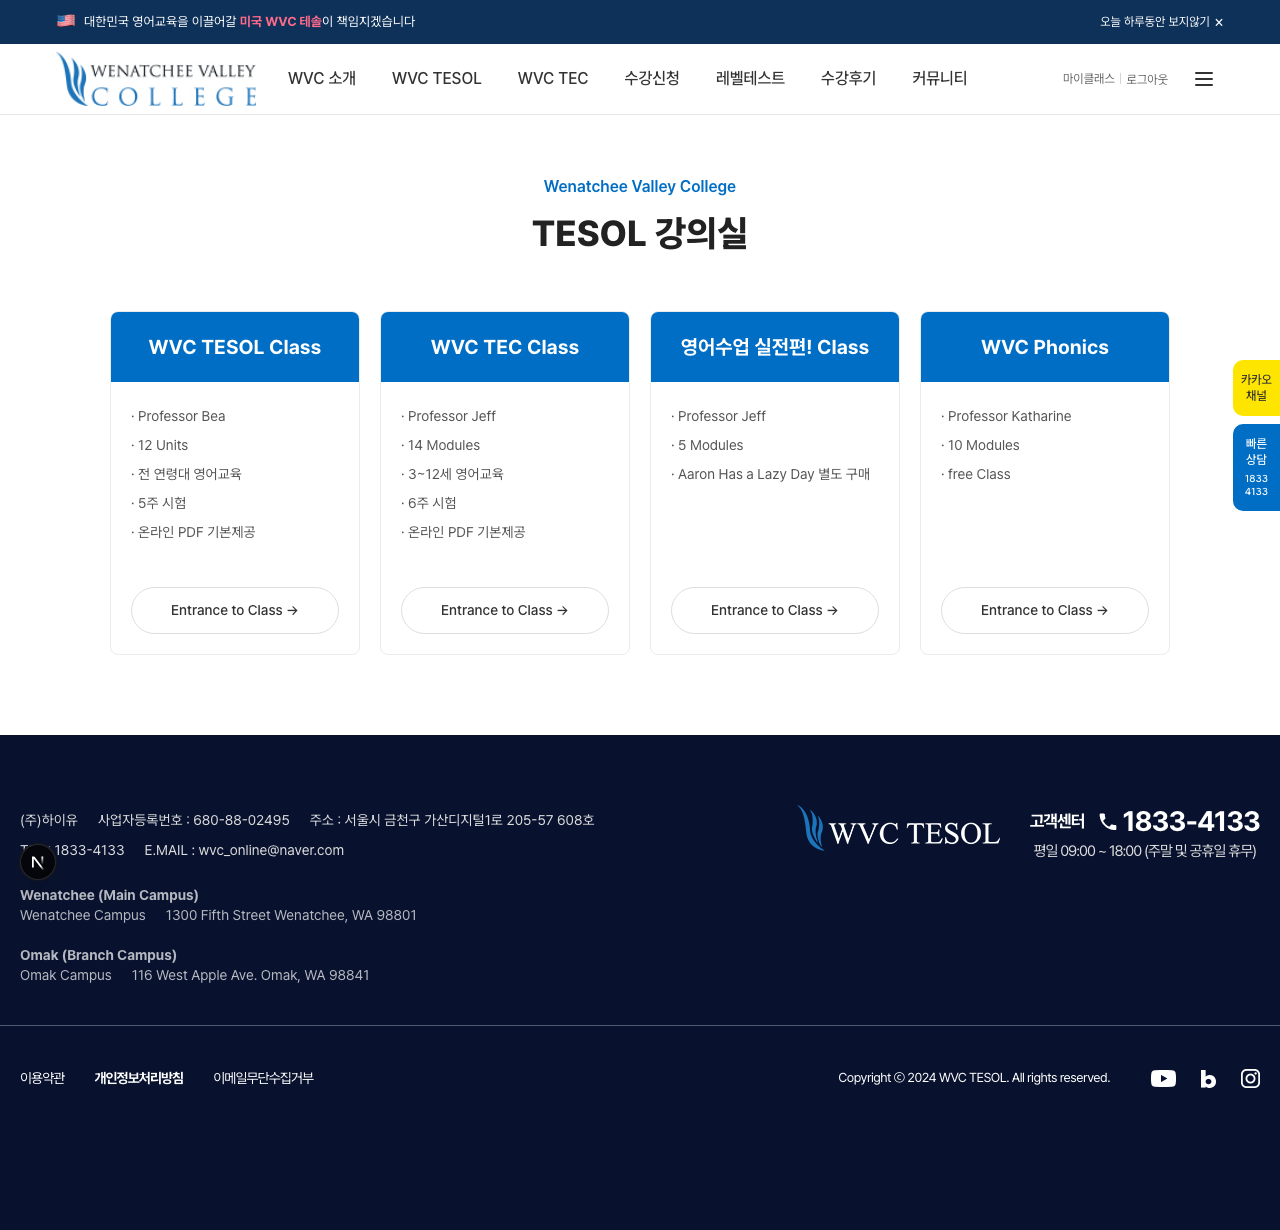Open the Instagram icon in footer
This screenshot has height=1230, width=1280.
(x=1250, y=1078)
